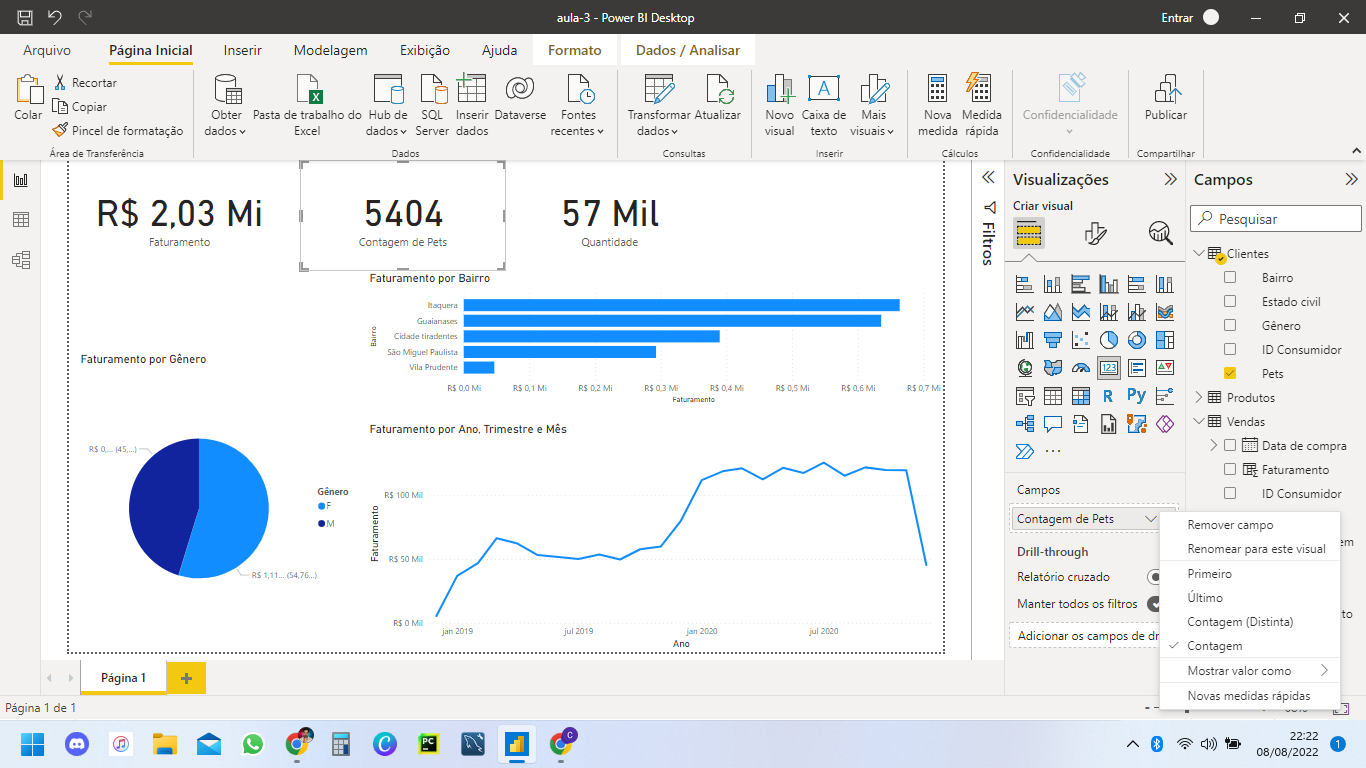
Task: Choose the Area chart visualization
Action: click(x=1052, y=312)
